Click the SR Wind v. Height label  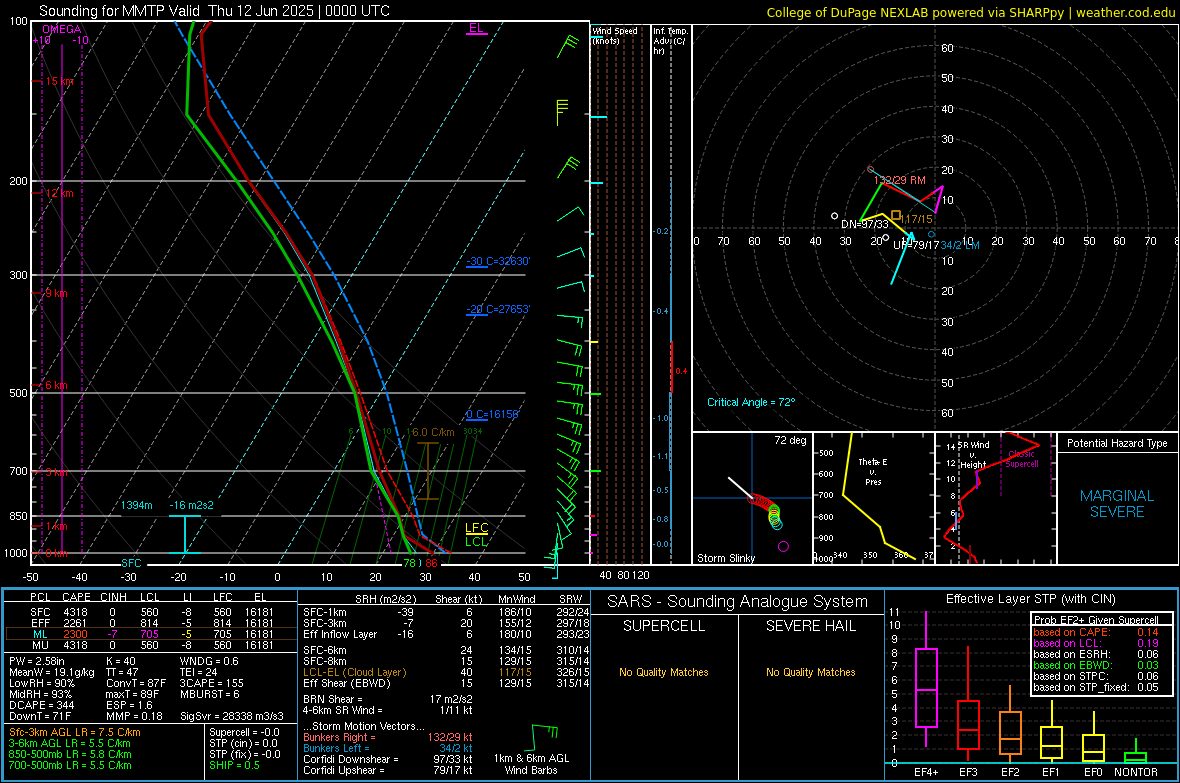click(x=973, y=455)
